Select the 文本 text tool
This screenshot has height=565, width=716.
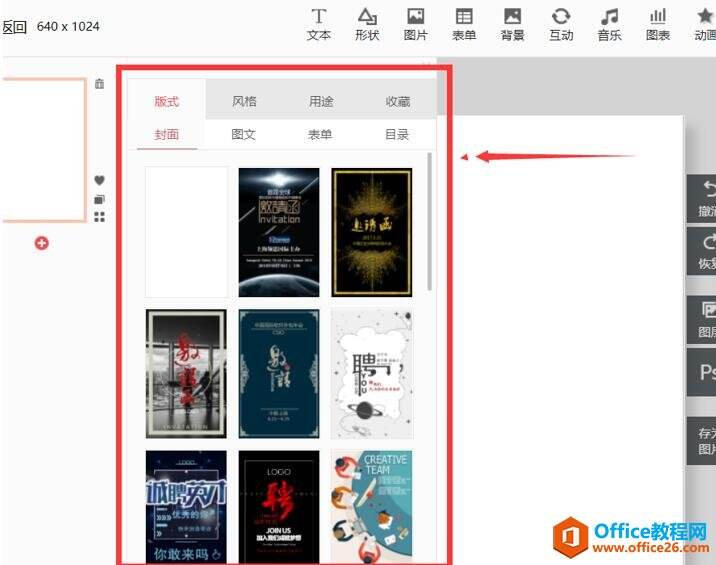tap(319, 25)
